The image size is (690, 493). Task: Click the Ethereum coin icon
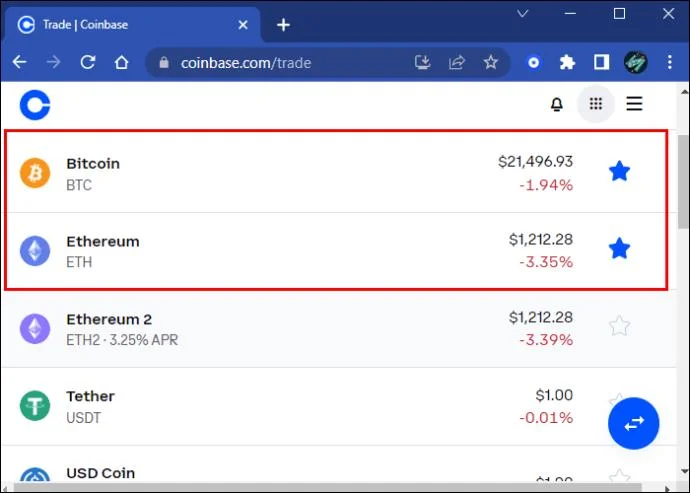pyautogui.click(x=35, y=251)
